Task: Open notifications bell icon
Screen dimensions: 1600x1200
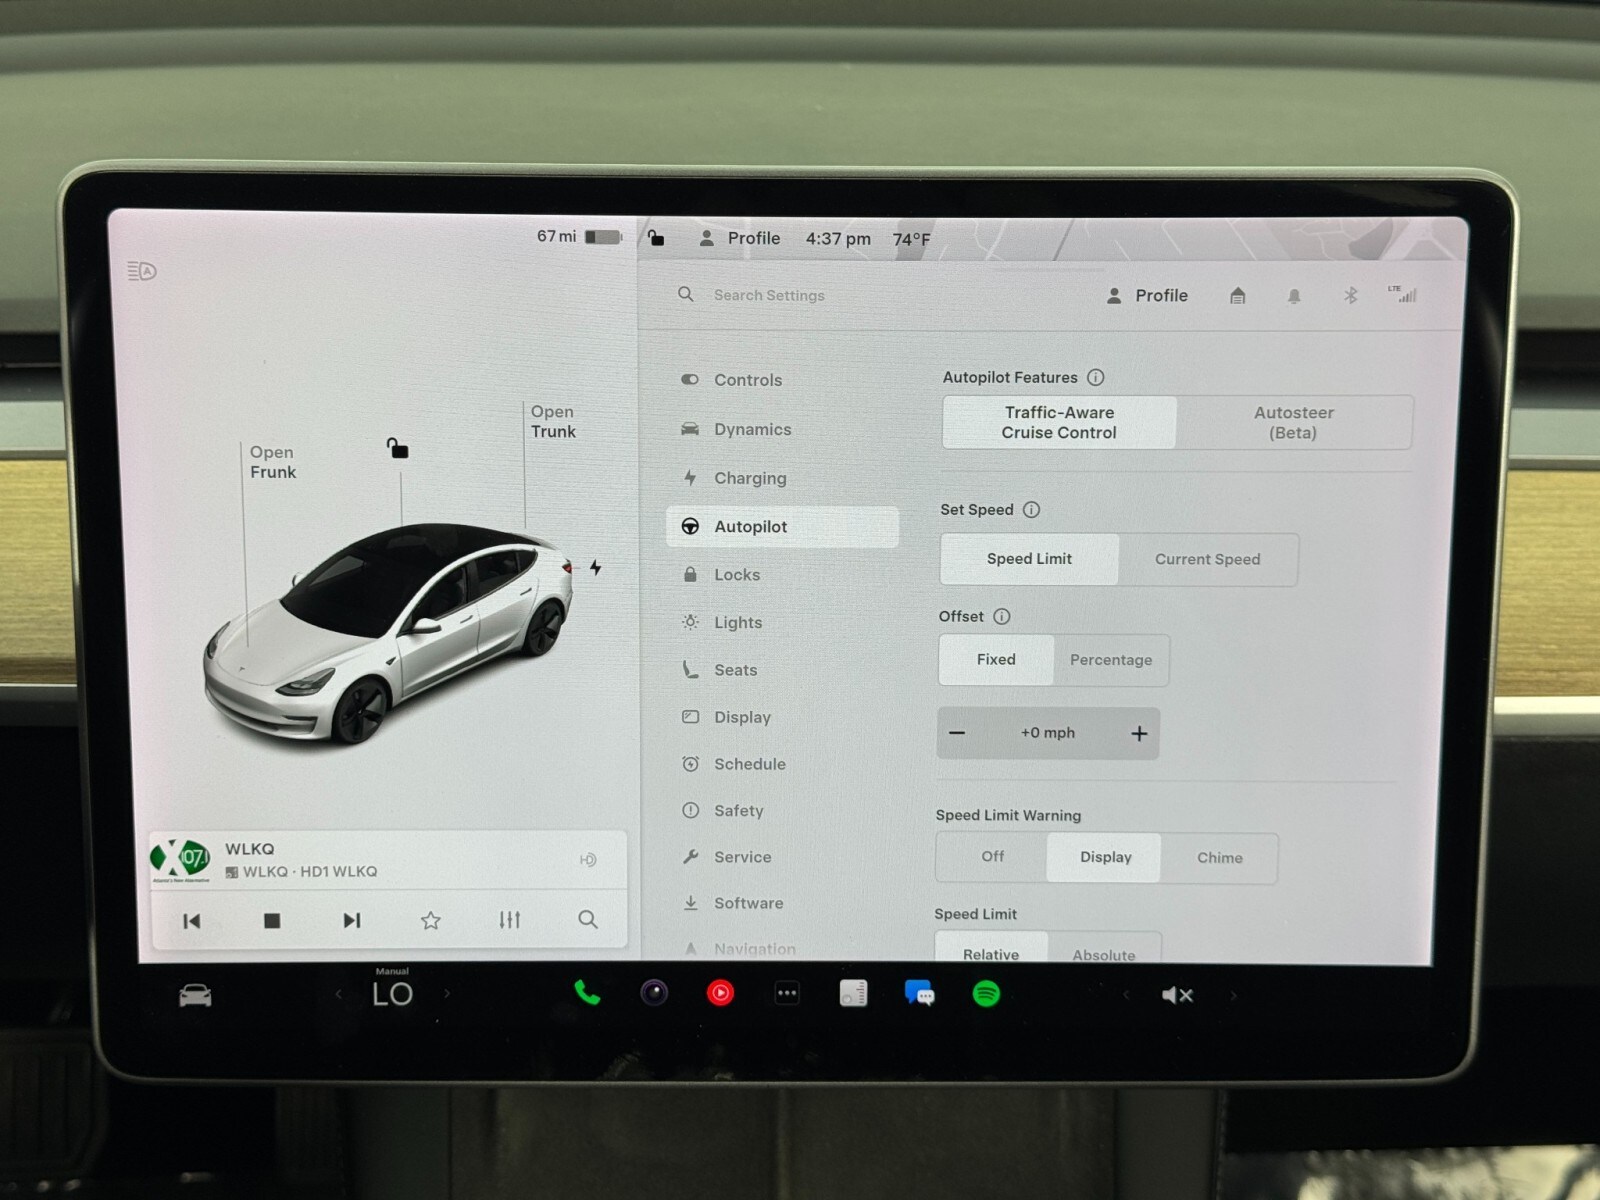Action: [x=1294, y=296]
